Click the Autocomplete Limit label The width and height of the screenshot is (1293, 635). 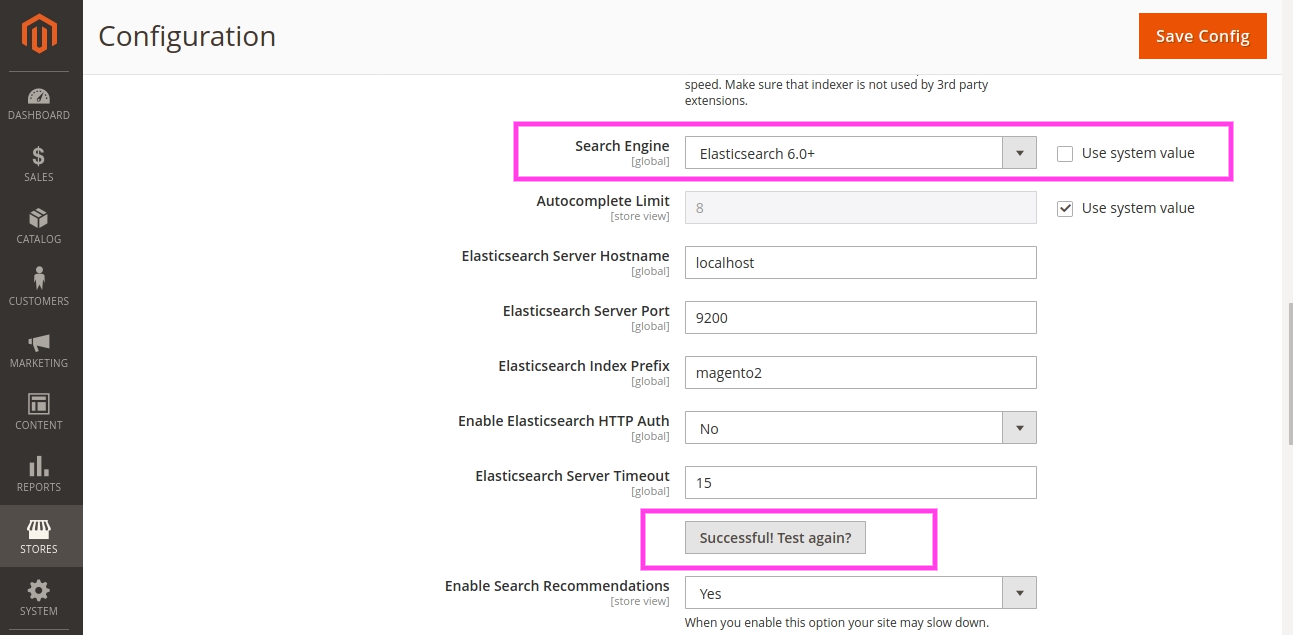click(x=603, y=201)
